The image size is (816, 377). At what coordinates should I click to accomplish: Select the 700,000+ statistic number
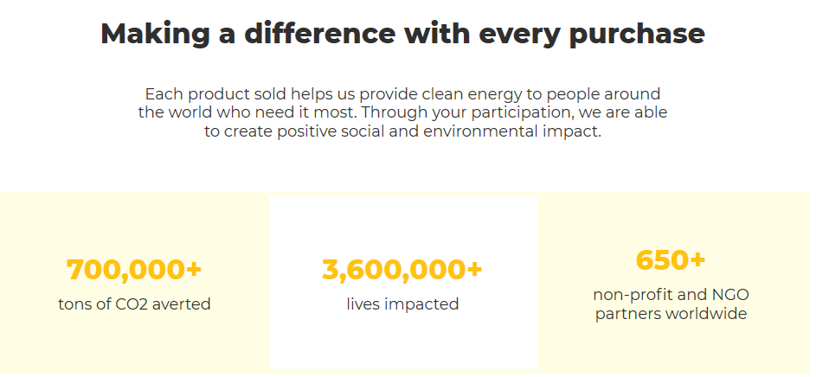click(134, 270)
